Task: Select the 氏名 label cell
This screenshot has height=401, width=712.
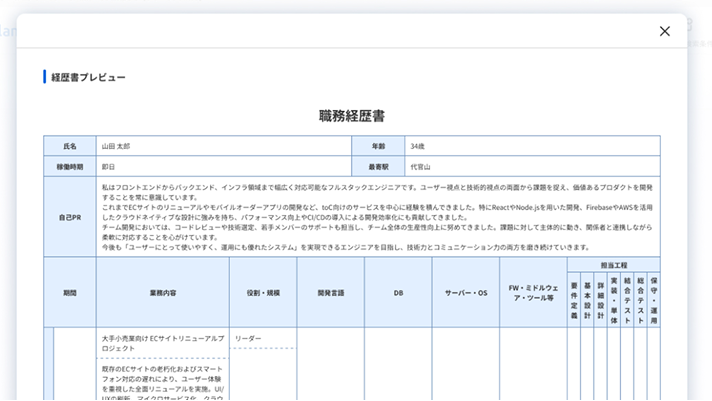Action: click(70, 146)
